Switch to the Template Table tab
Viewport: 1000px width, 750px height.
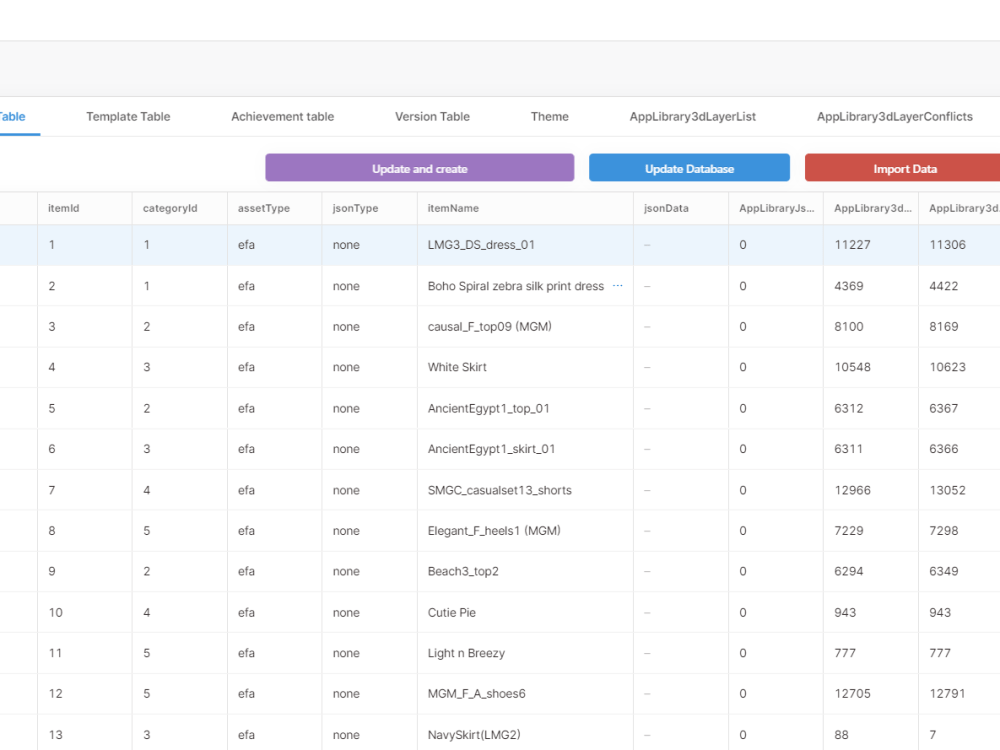(x=127, y=116)
